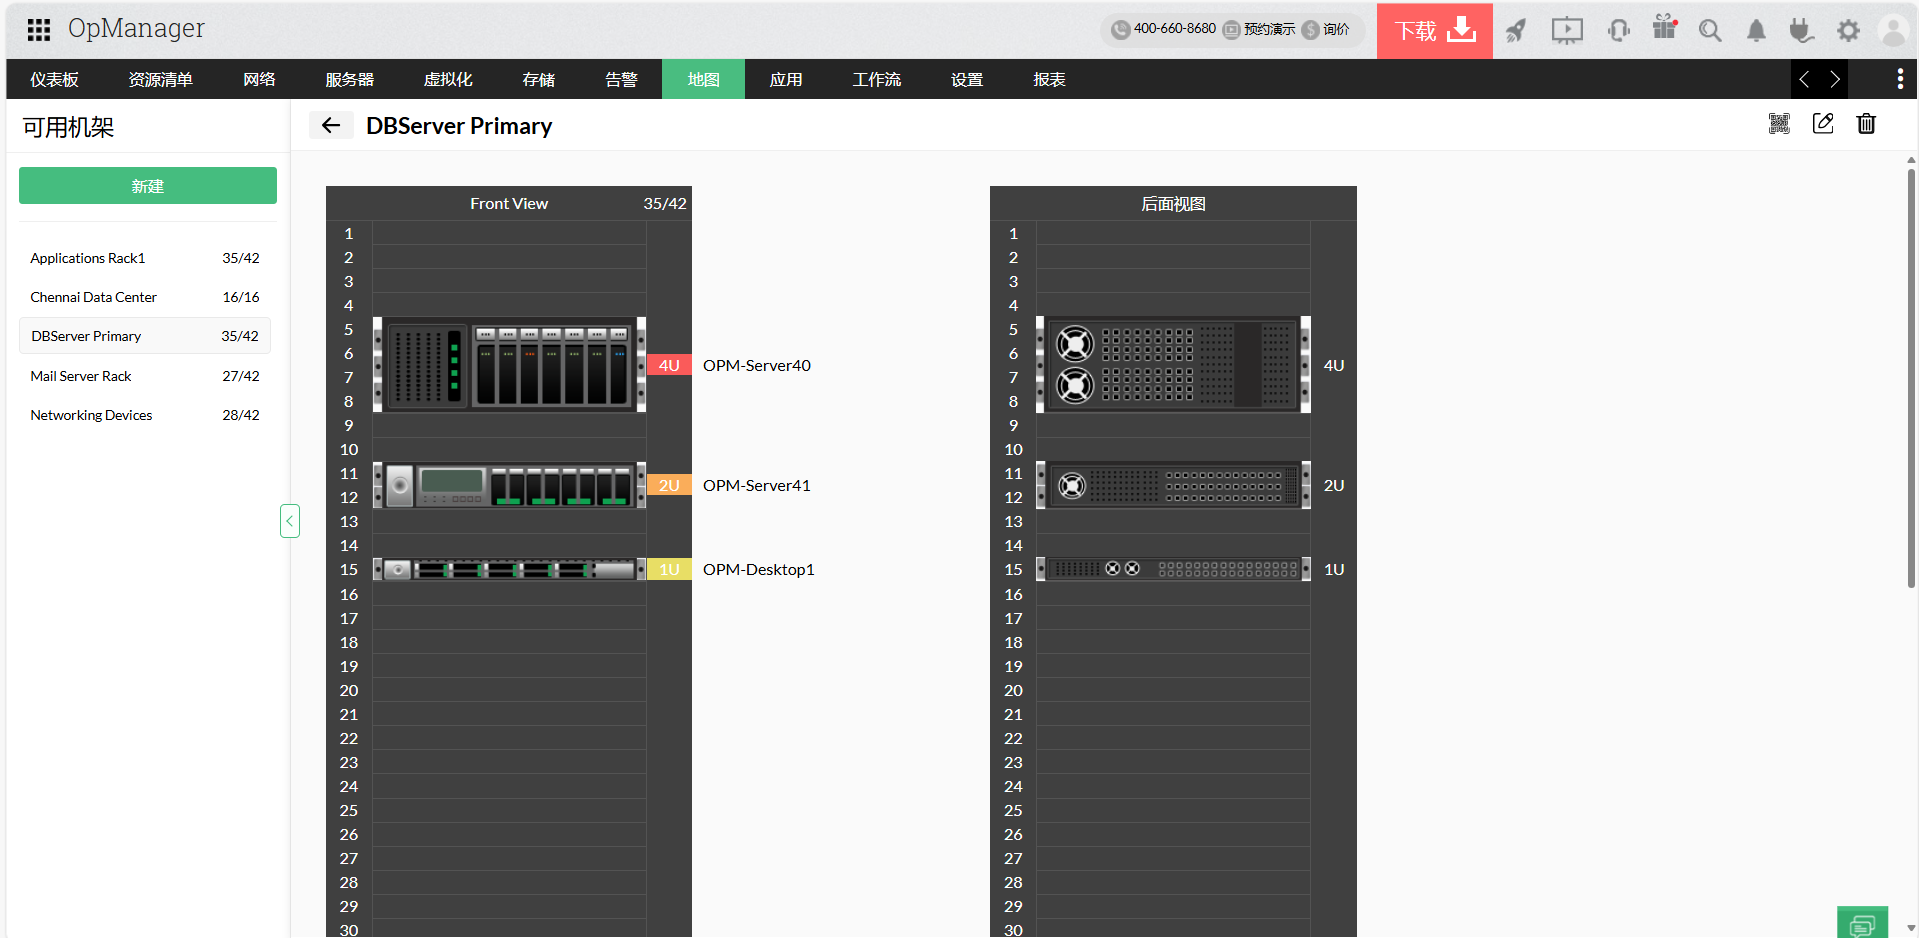Open the 存储 tab
Image resolution: width=1919 pixels, height=938 pixels.
point(538,79)
